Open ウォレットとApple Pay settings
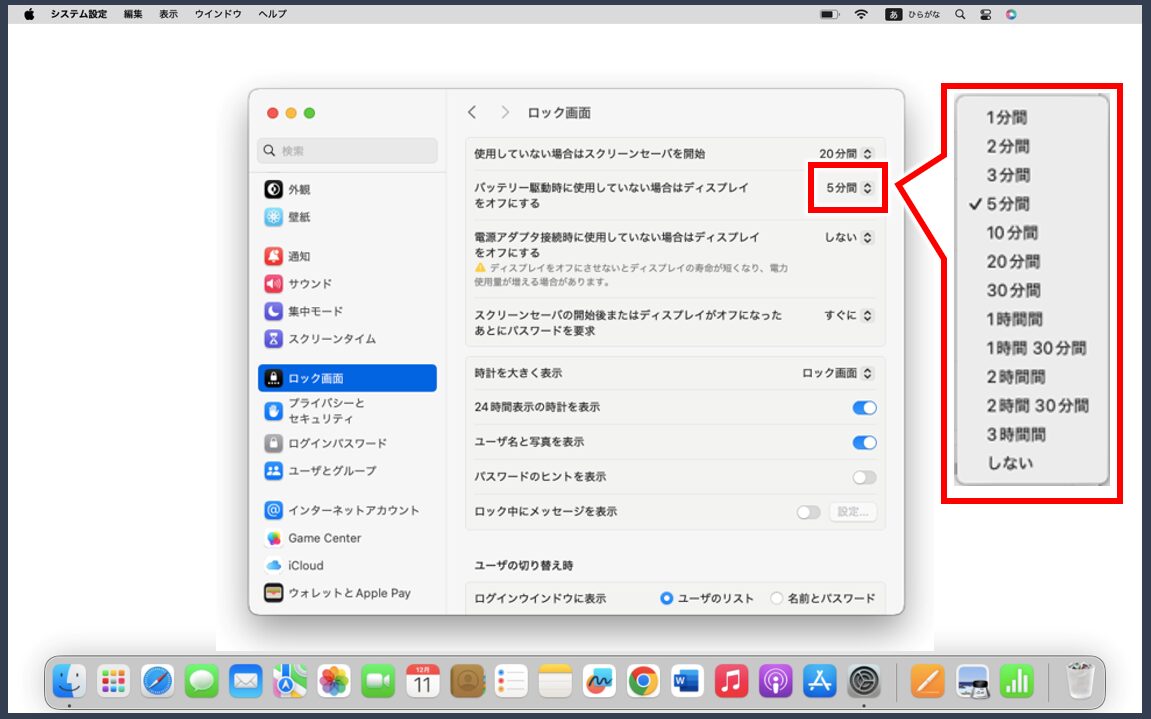Screen dimensions: 1151x719 click(x=346, y=592)
